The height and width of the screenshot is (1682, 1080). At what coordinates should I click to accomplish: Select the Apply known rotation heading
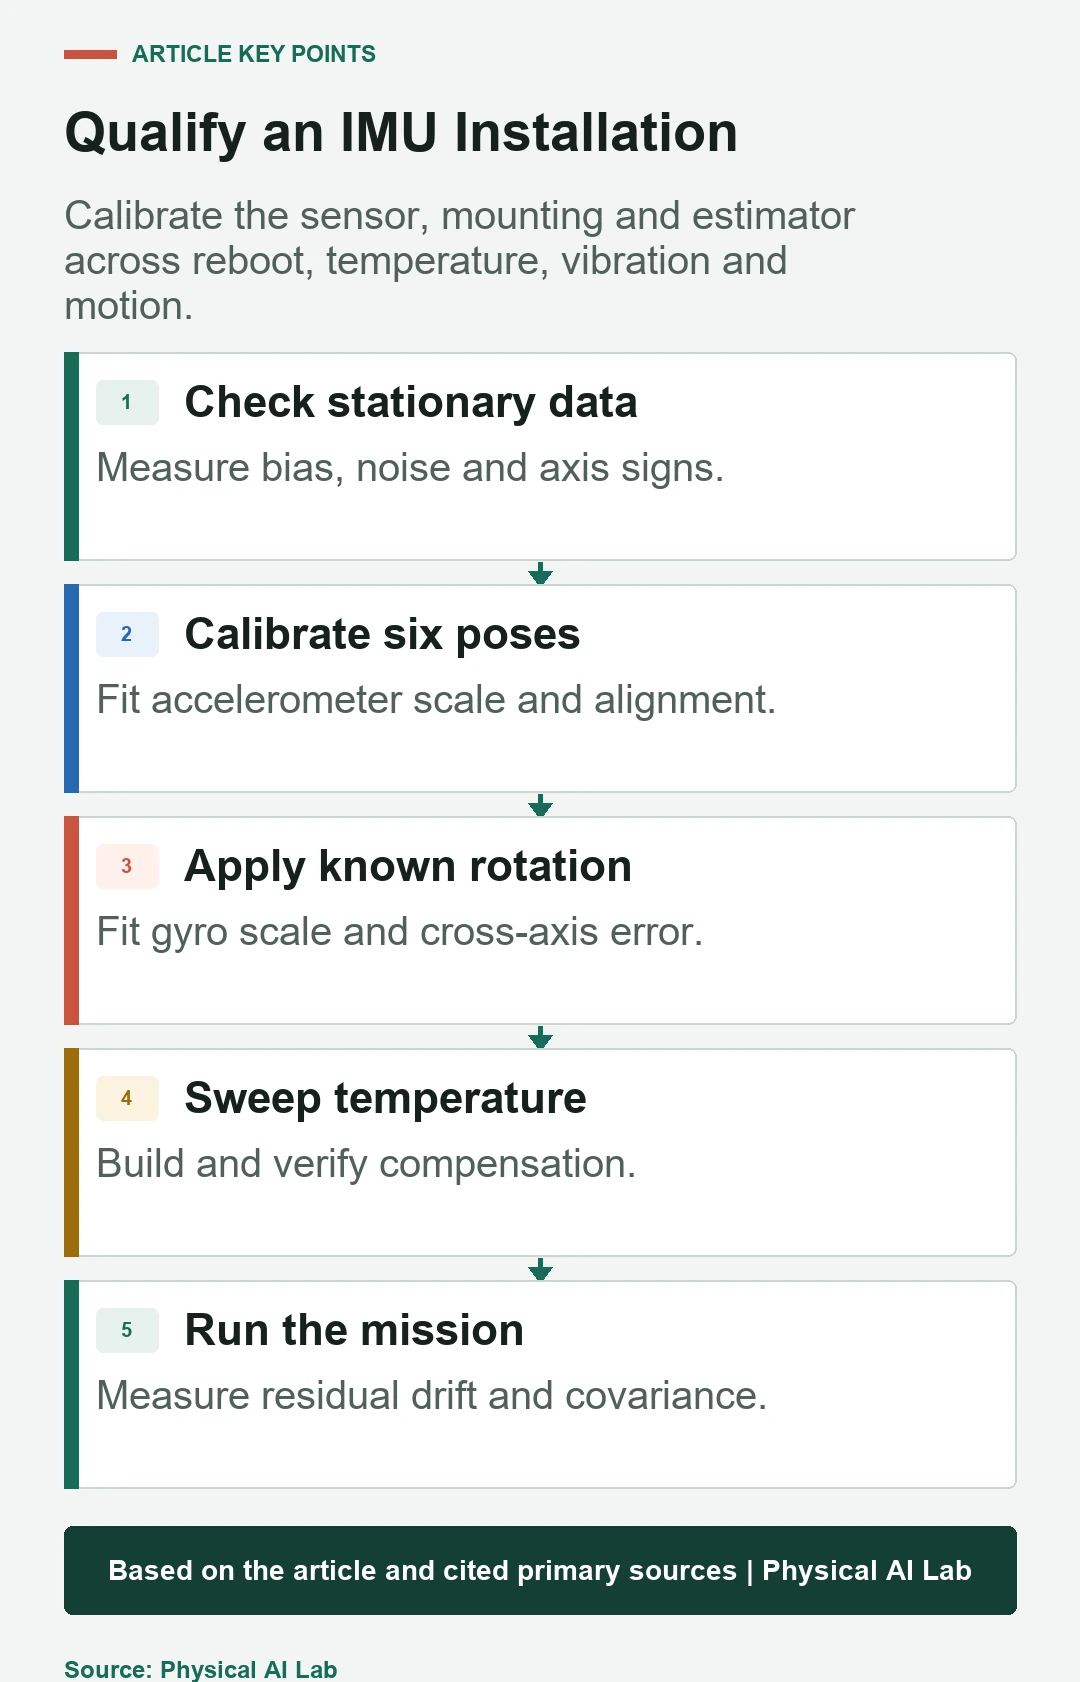click(x=408, y=866)
